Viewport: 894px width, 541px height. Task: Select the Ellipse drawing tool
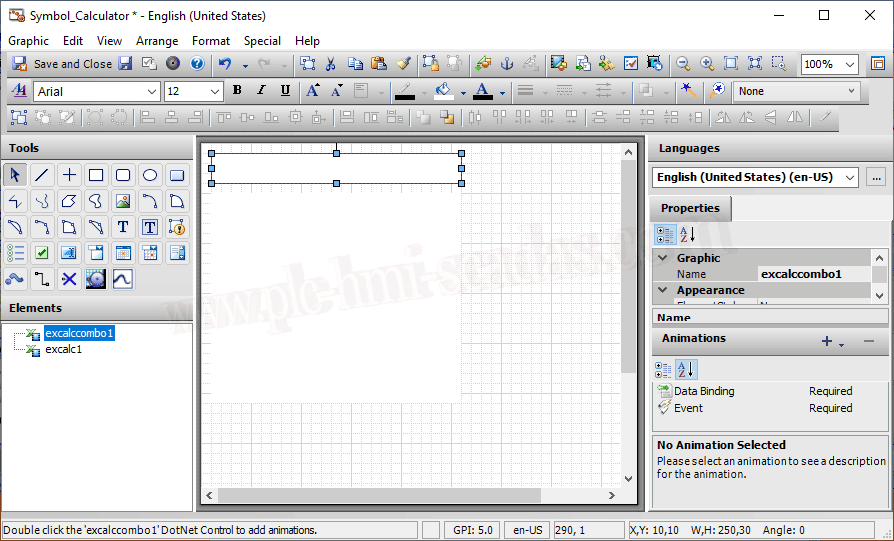click(x=150, y=175)
